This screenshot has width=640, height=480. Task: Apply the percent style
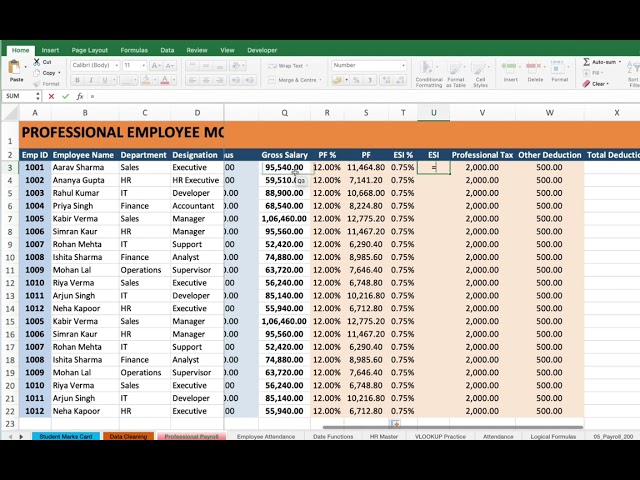[x=356, y=80]
